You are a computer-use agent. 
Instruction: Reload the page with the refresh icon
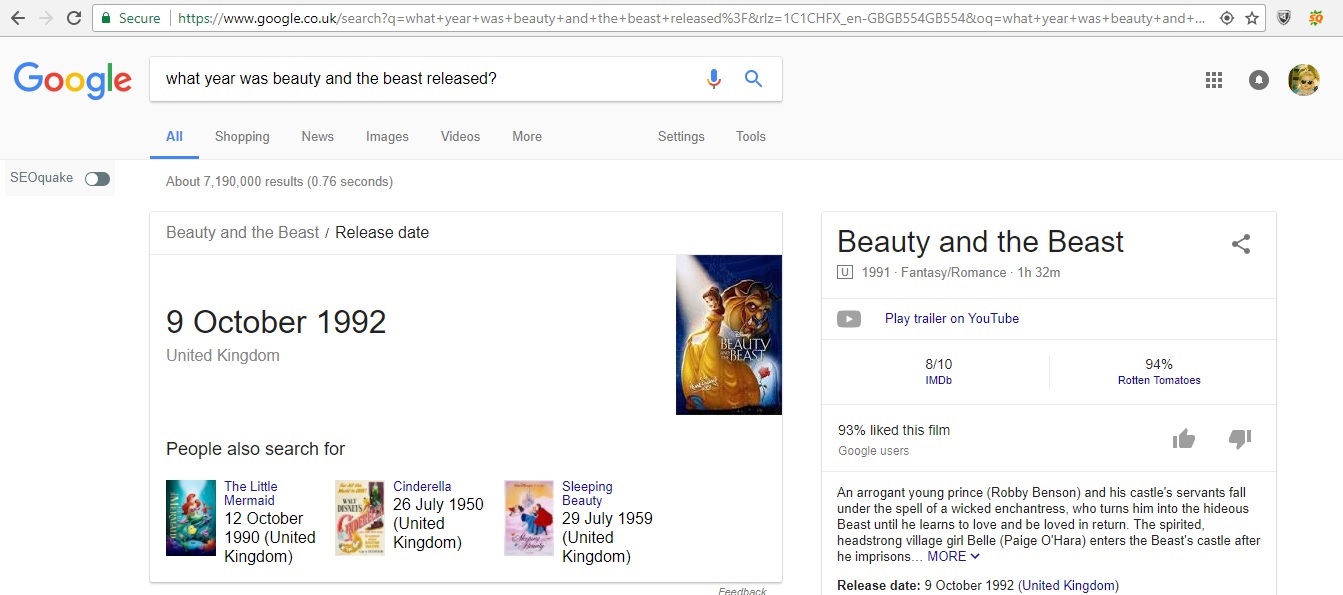tap(74, 18)
